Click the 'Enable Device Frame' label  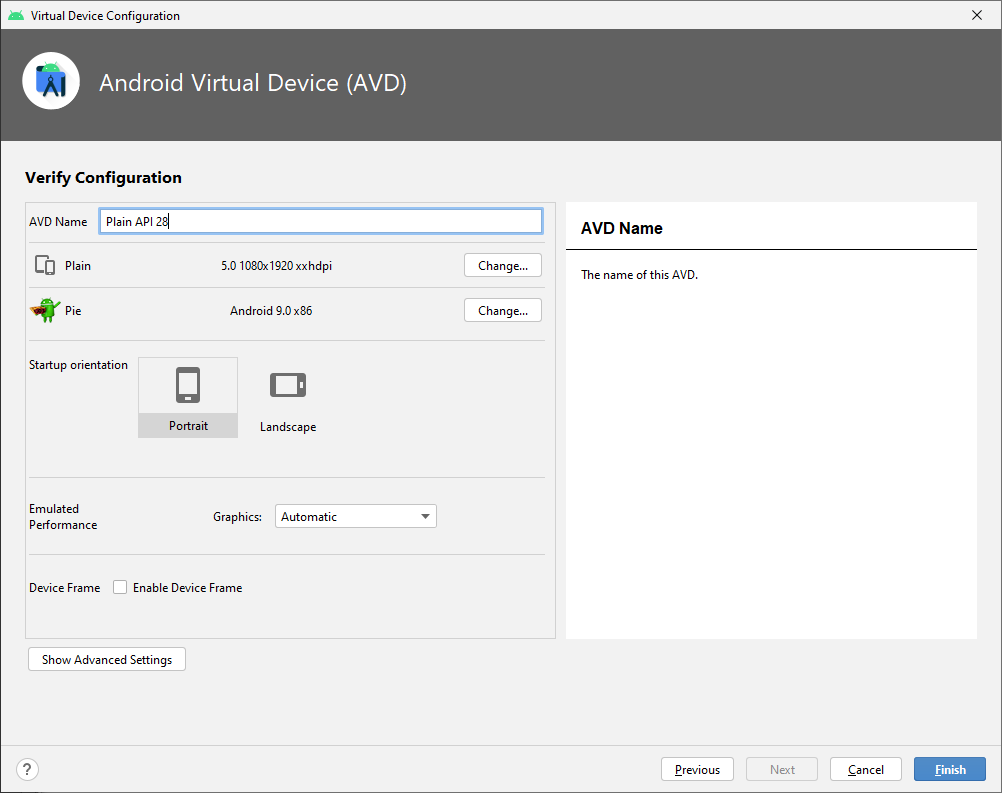(x=187, y=588)
